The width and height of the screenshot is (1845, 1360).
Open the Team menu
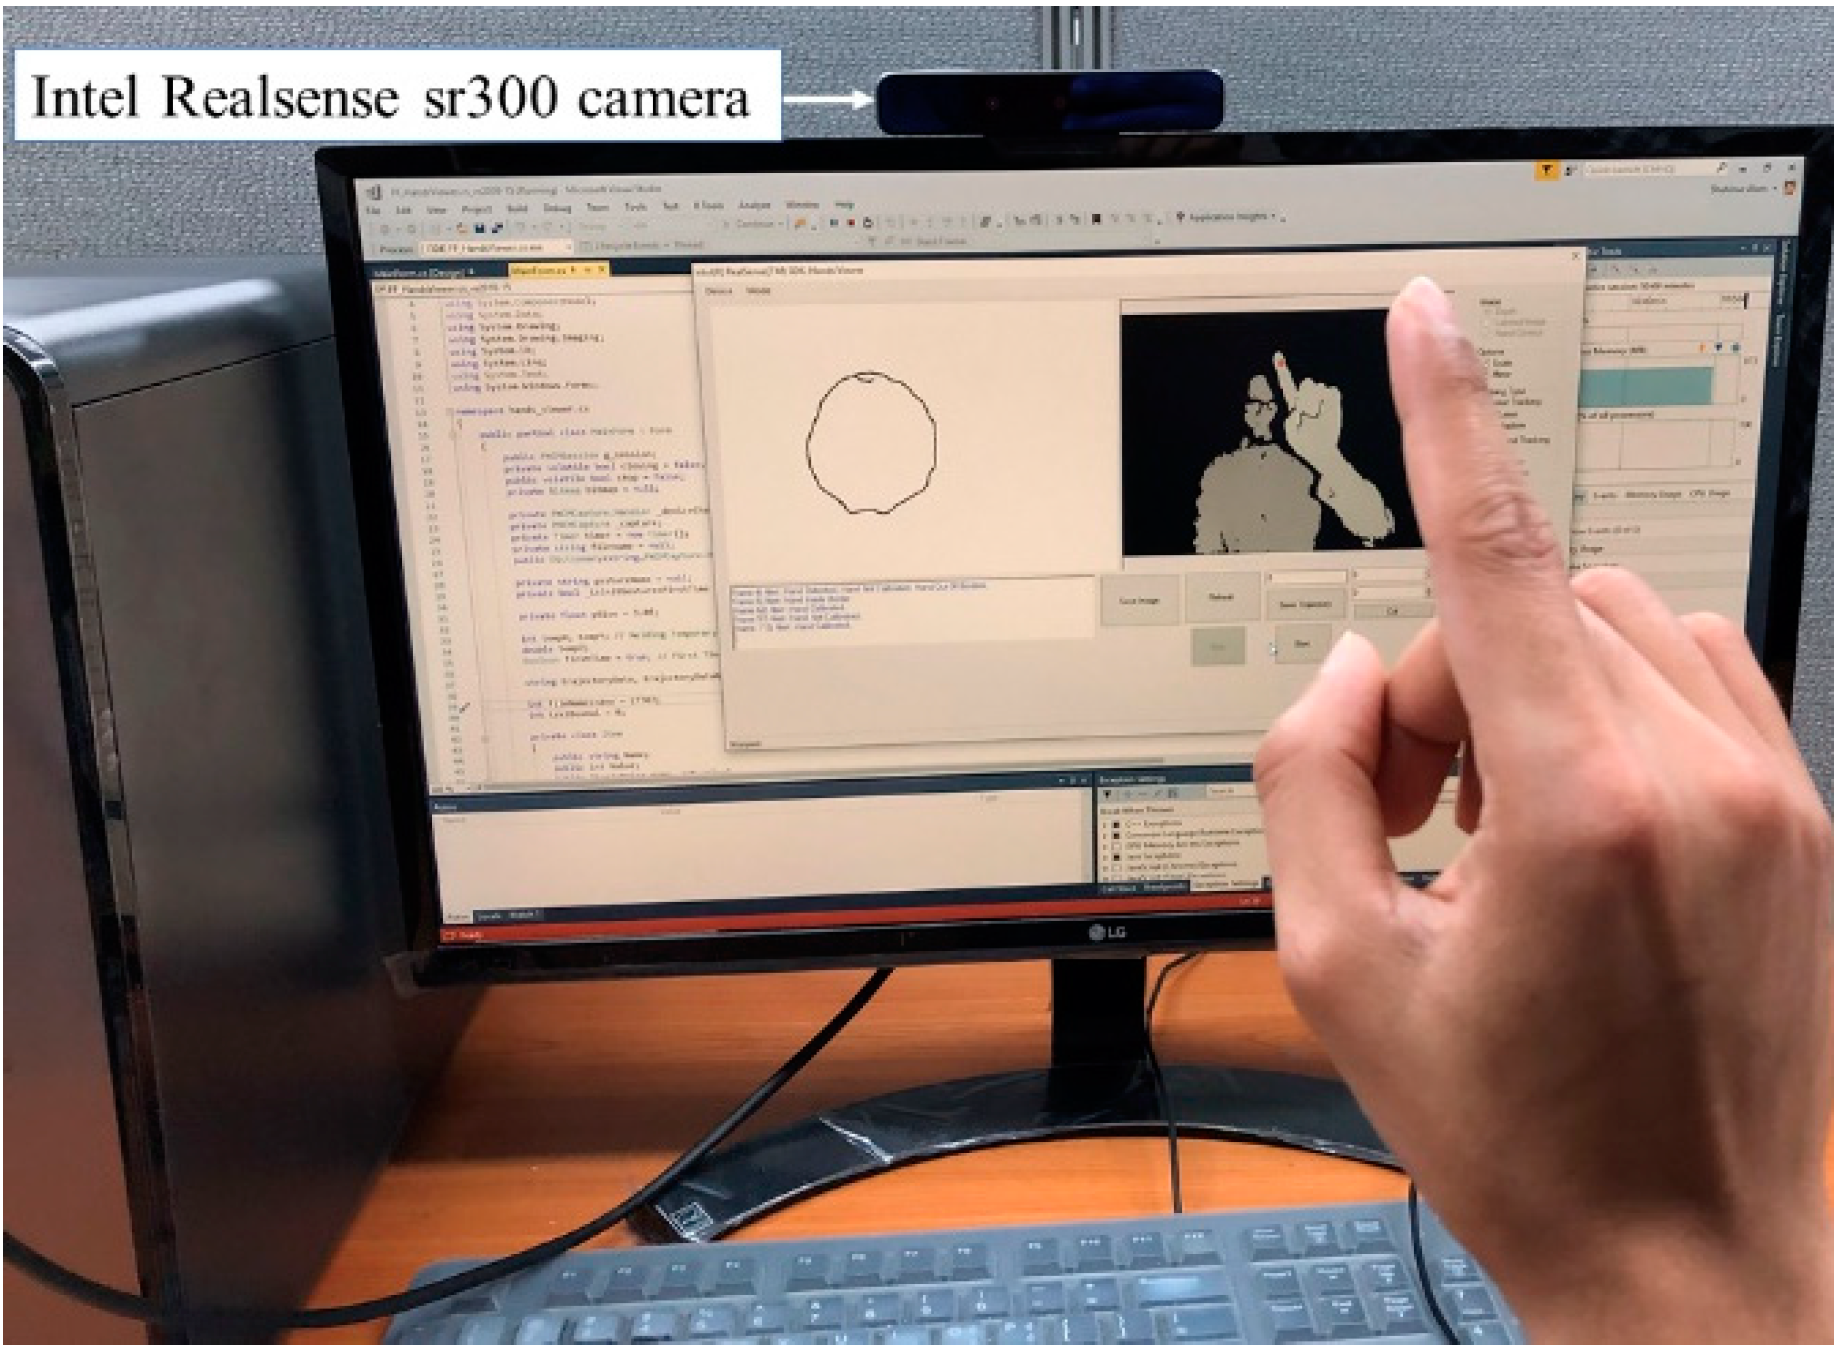coord(598,207)
